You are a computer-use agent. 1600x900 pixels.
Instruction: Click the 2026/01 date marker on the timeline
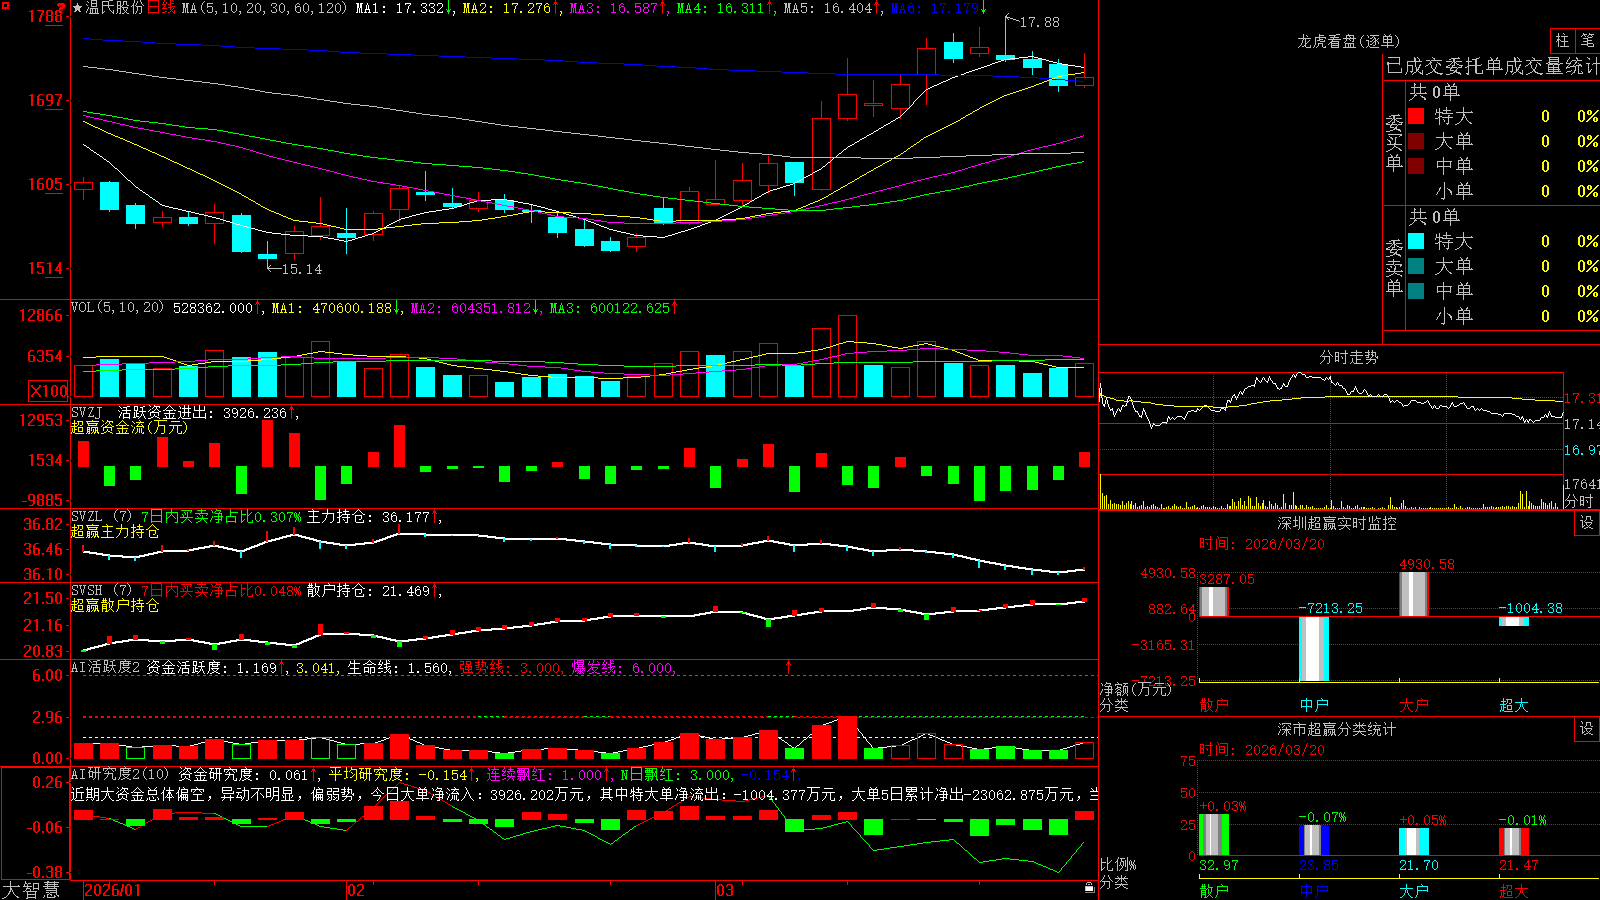click(x=113, y=890)
